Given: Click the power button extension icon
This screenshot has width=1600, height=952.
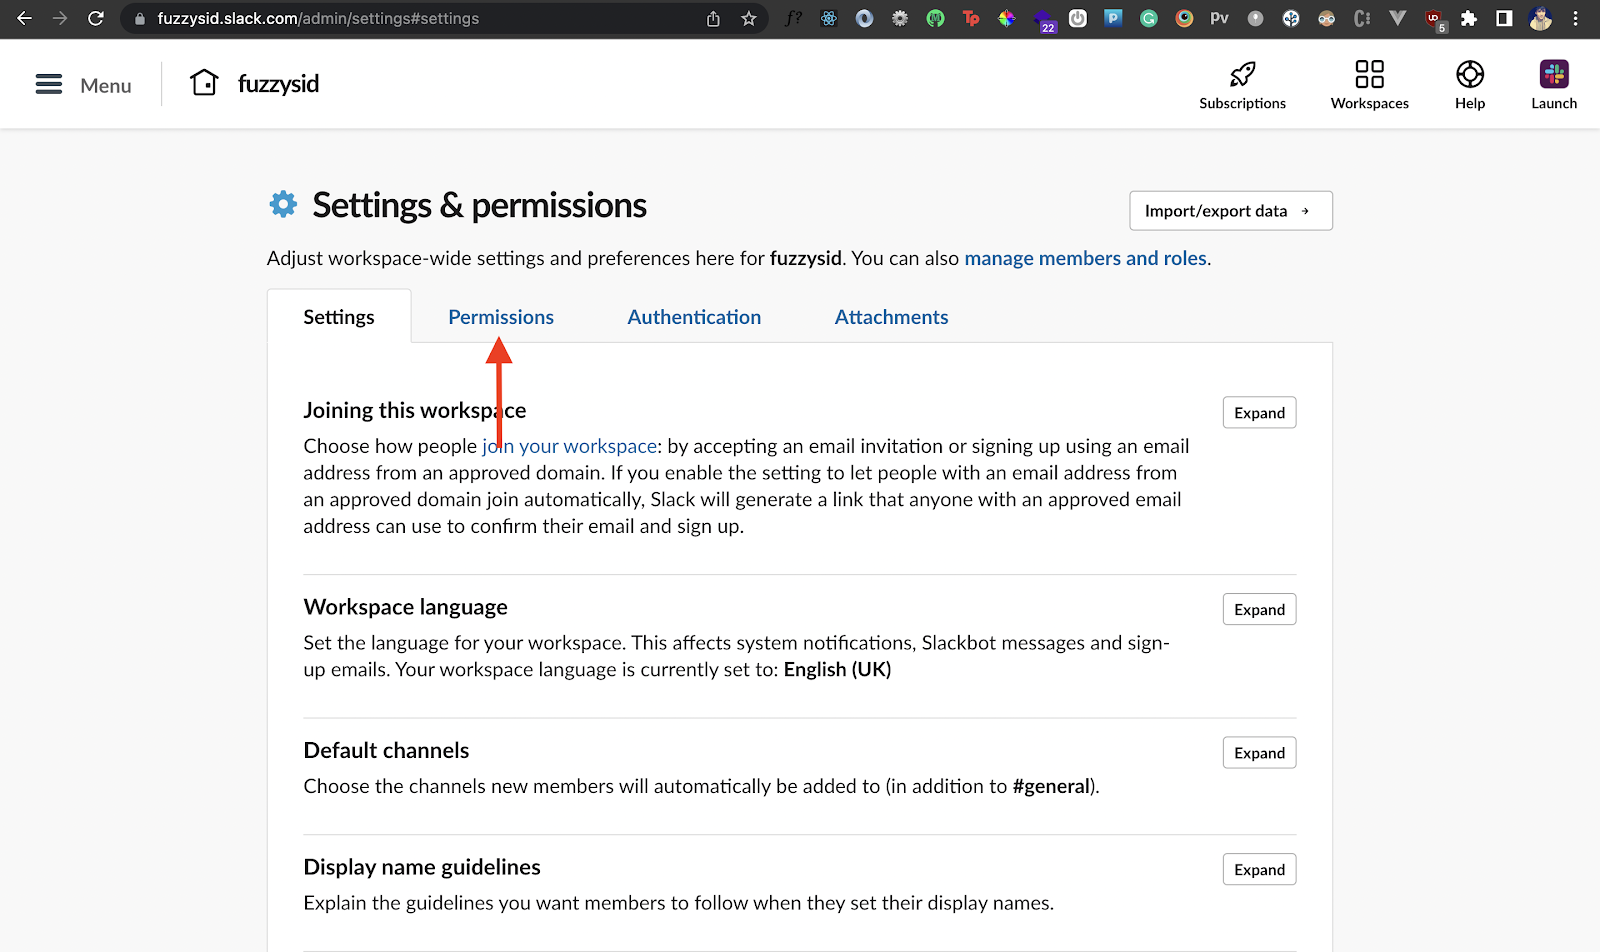Looking at the screenshot, I should pyautogui.click(x=1078, y=18).
